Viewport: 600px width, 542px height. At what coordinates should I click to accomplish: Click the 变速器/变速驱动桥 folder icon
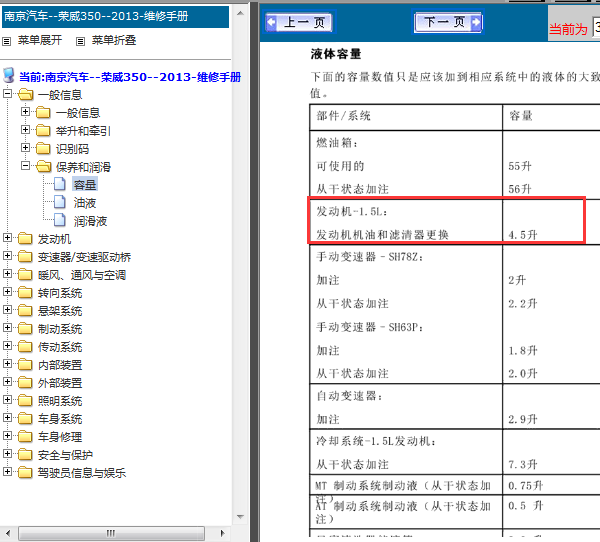point(25,256)
